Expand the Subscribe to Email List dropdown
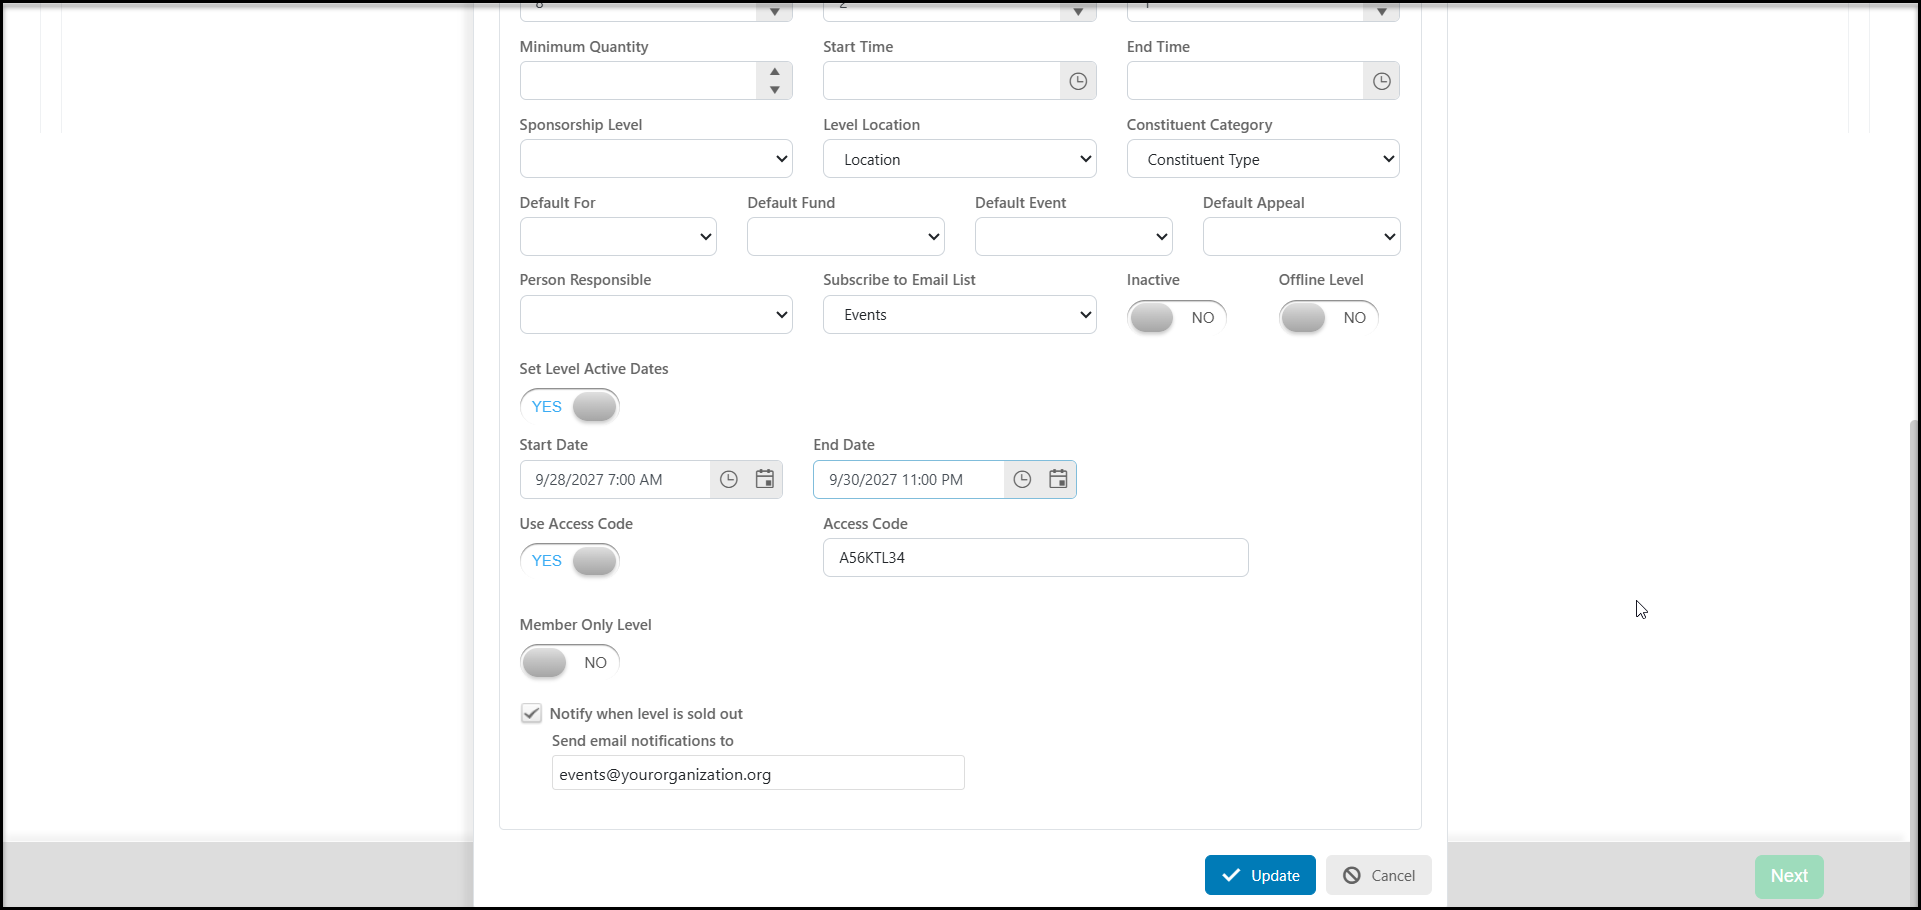 pos(960,315)
